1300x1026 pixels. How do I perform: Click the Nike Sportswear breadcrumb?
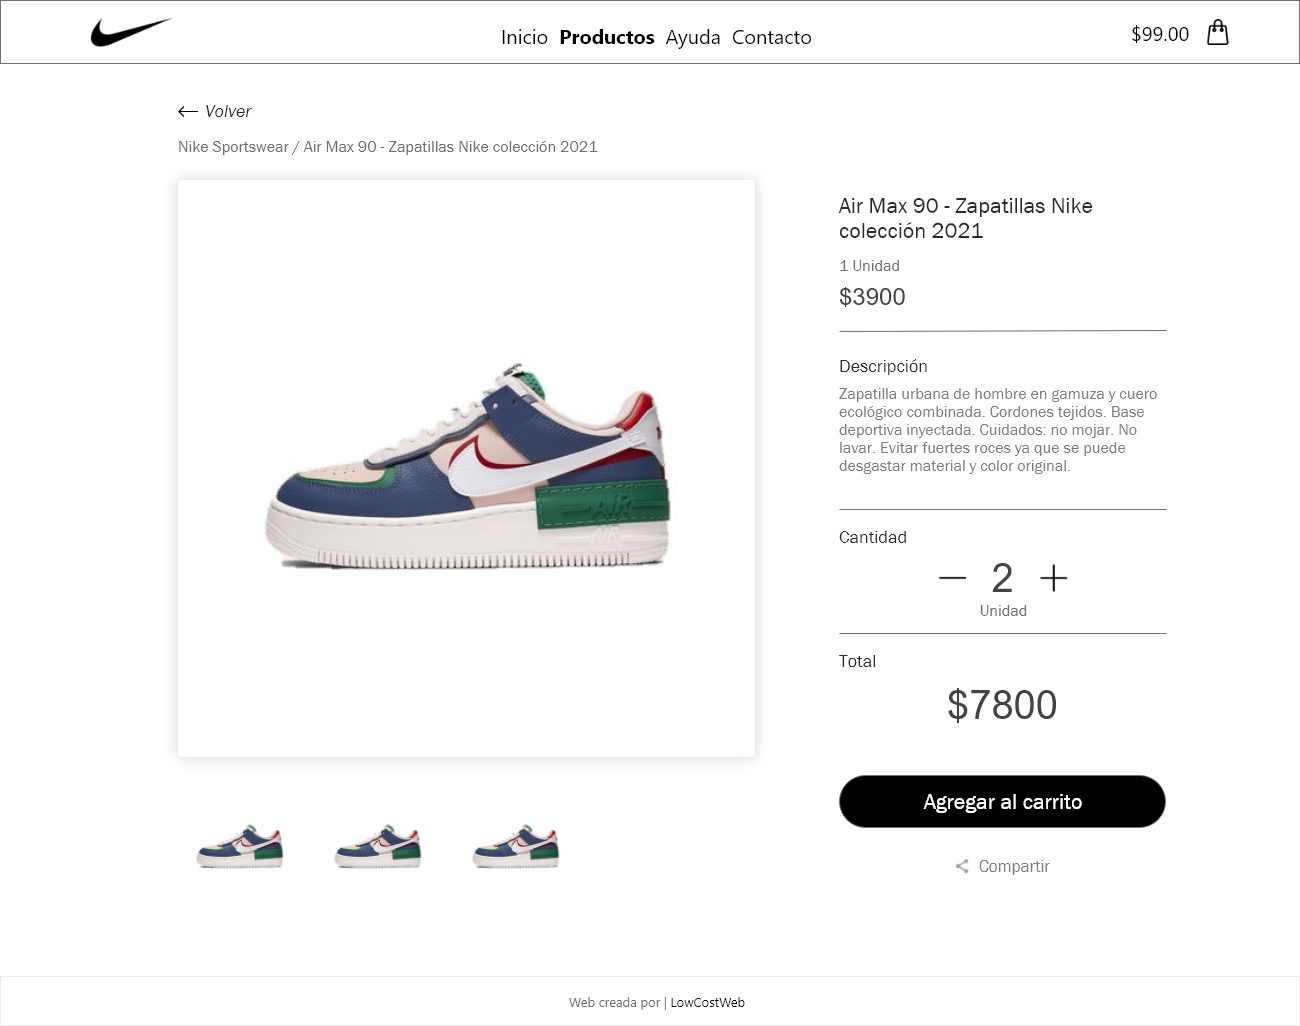click(x=233, y=147)
